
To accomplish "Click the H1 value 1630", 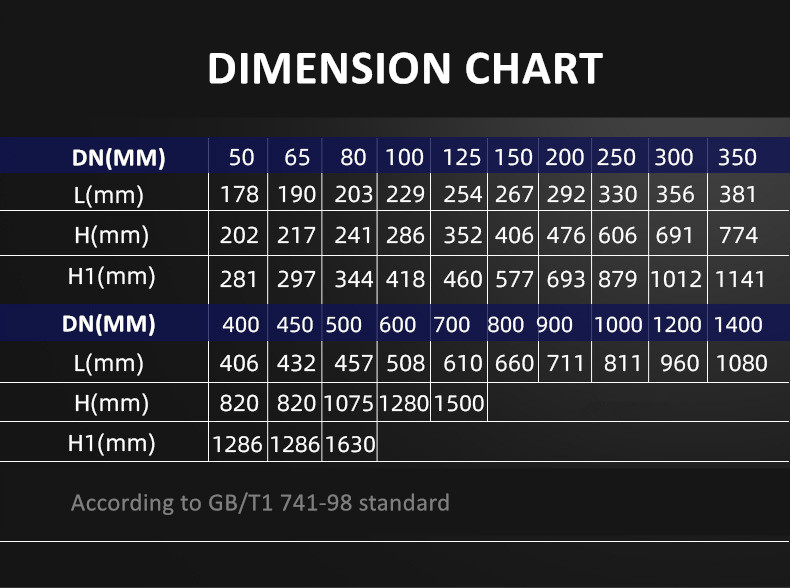I will 350,444.
